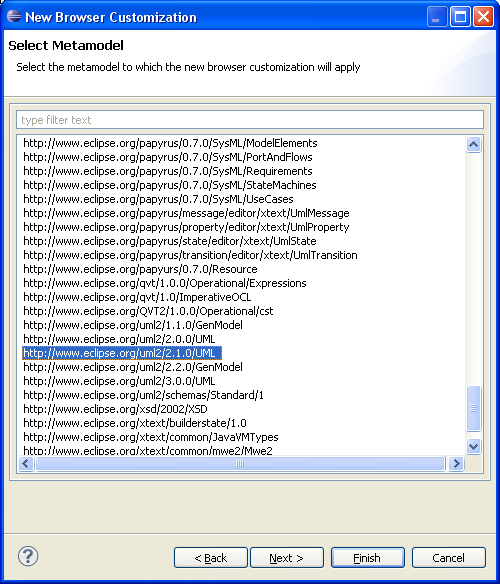
Task: Click the Eclipse icon in the title bar
Action: (14, 16)
